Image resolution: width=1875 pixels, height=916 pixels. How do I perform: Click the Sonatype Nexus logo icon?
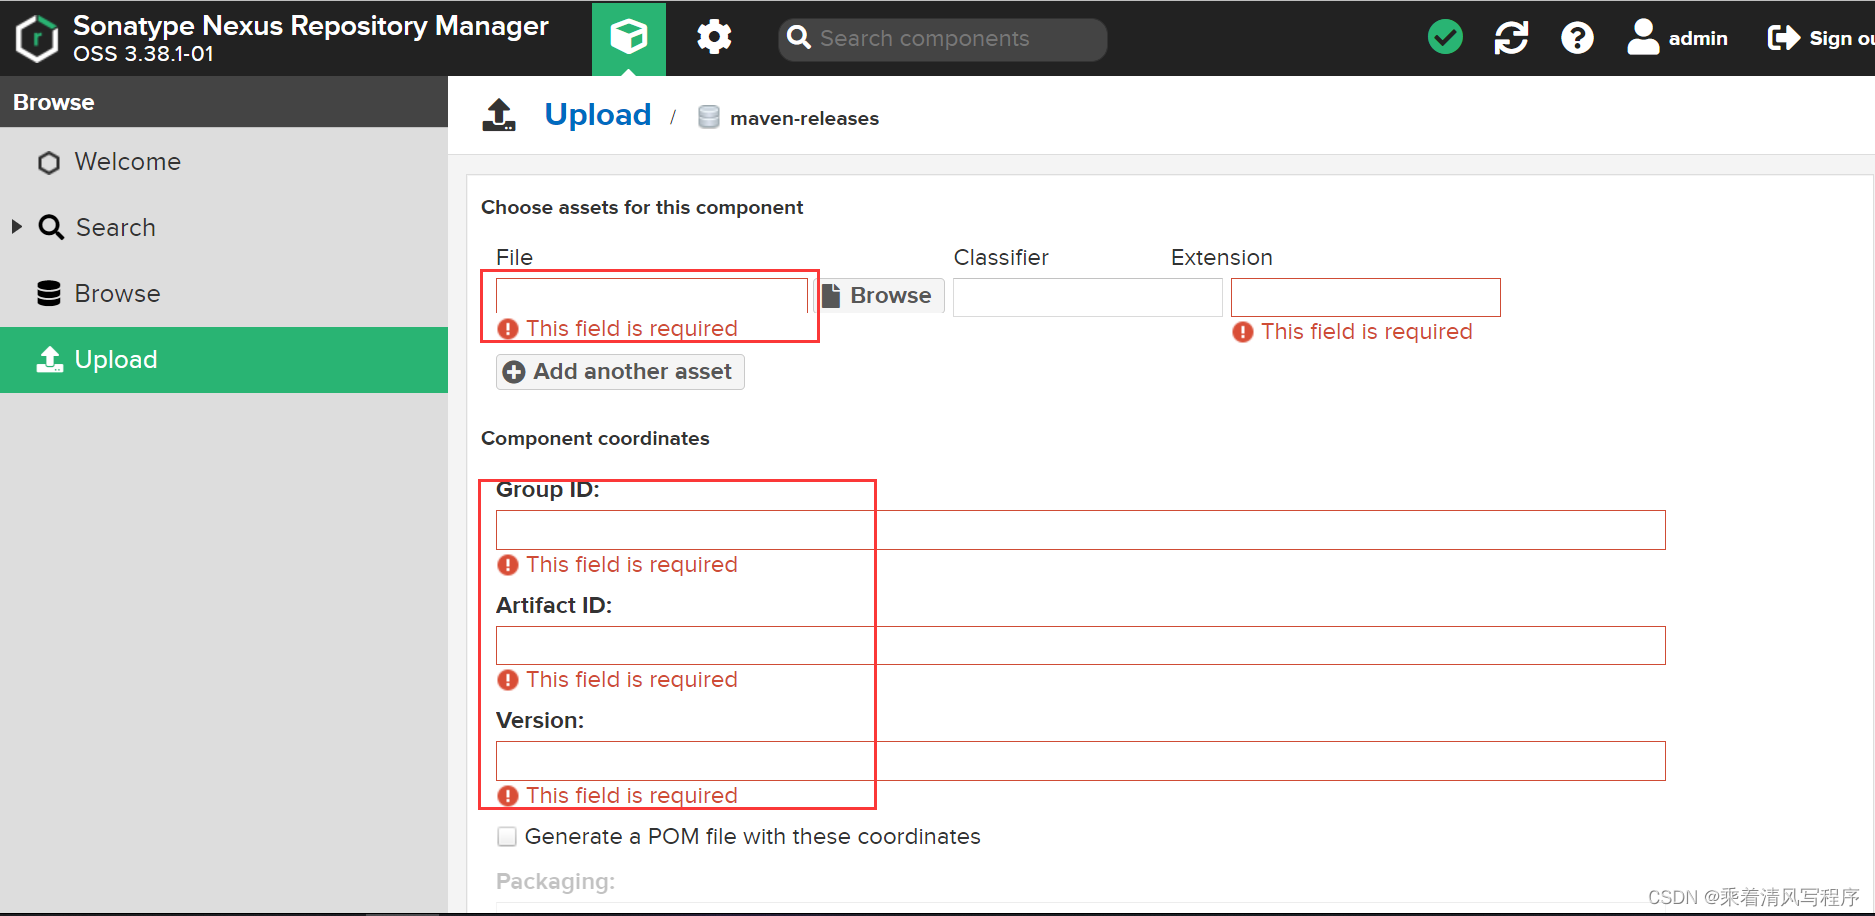[37, 38]
